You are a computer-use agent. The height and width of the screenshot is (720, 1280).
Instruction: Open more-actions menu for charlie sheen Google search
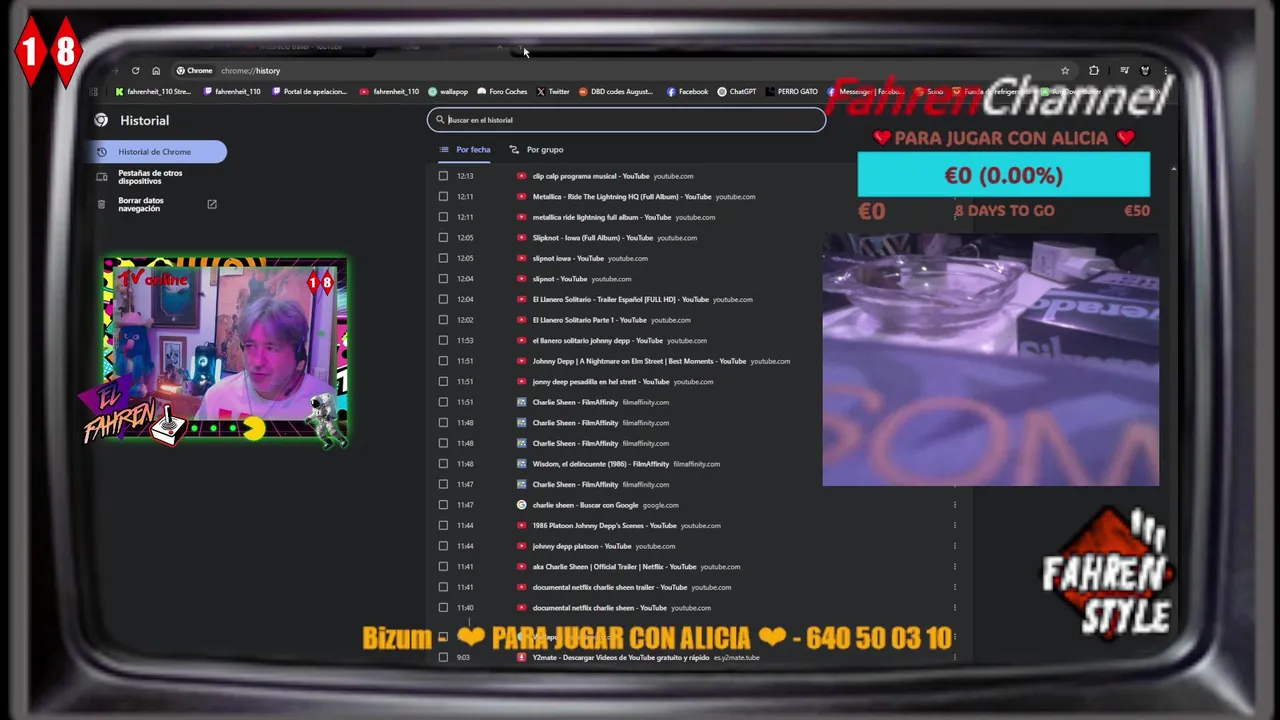click(x=955, y=505)
